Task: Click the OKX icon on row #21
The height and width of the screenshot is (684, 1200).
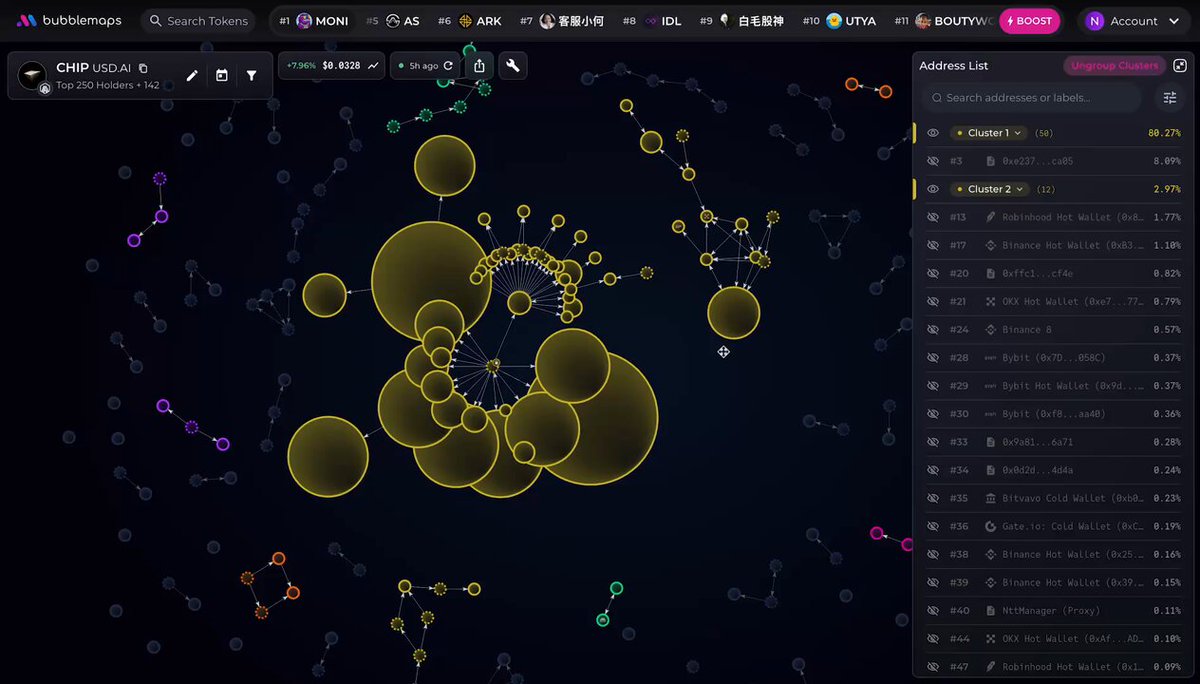Action: (990, 301)
